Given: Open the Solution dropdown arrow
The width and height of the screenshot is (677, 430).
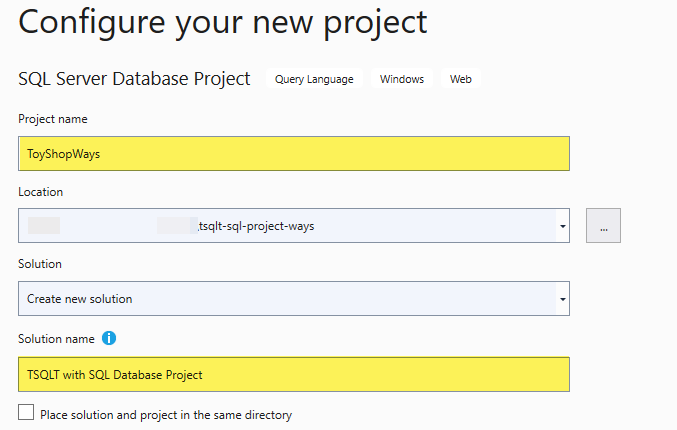Looking at the screenshot, I should 564,298.
